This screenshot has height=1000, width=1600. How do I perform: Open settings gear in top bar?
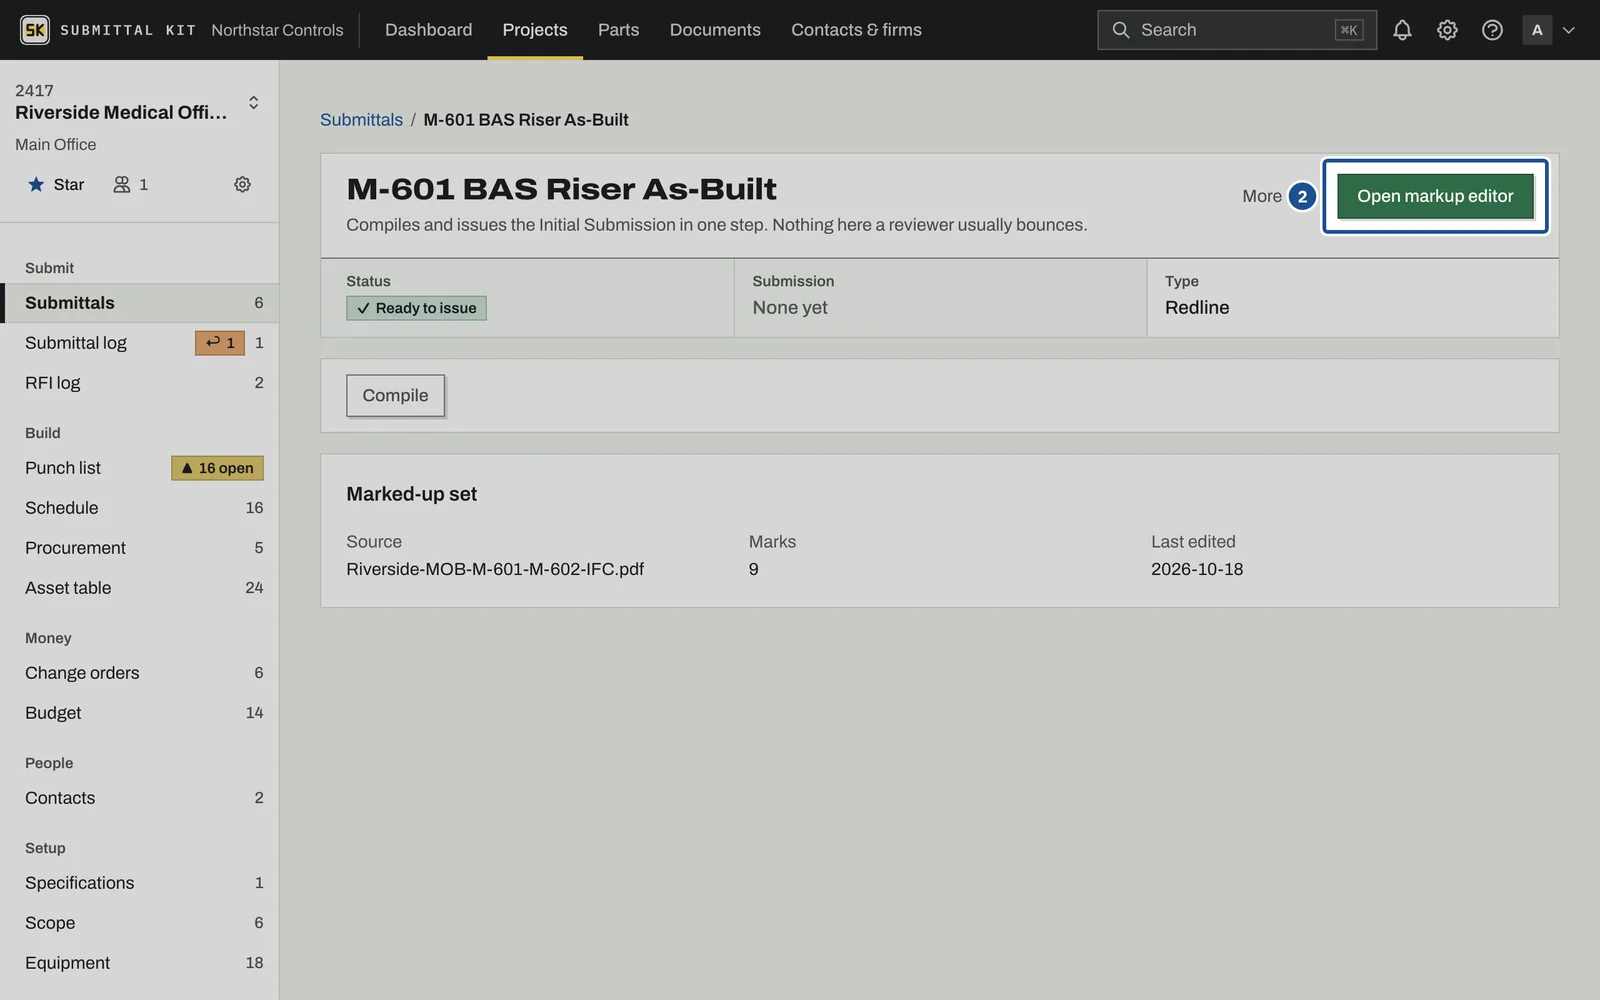click(1447, 30)
